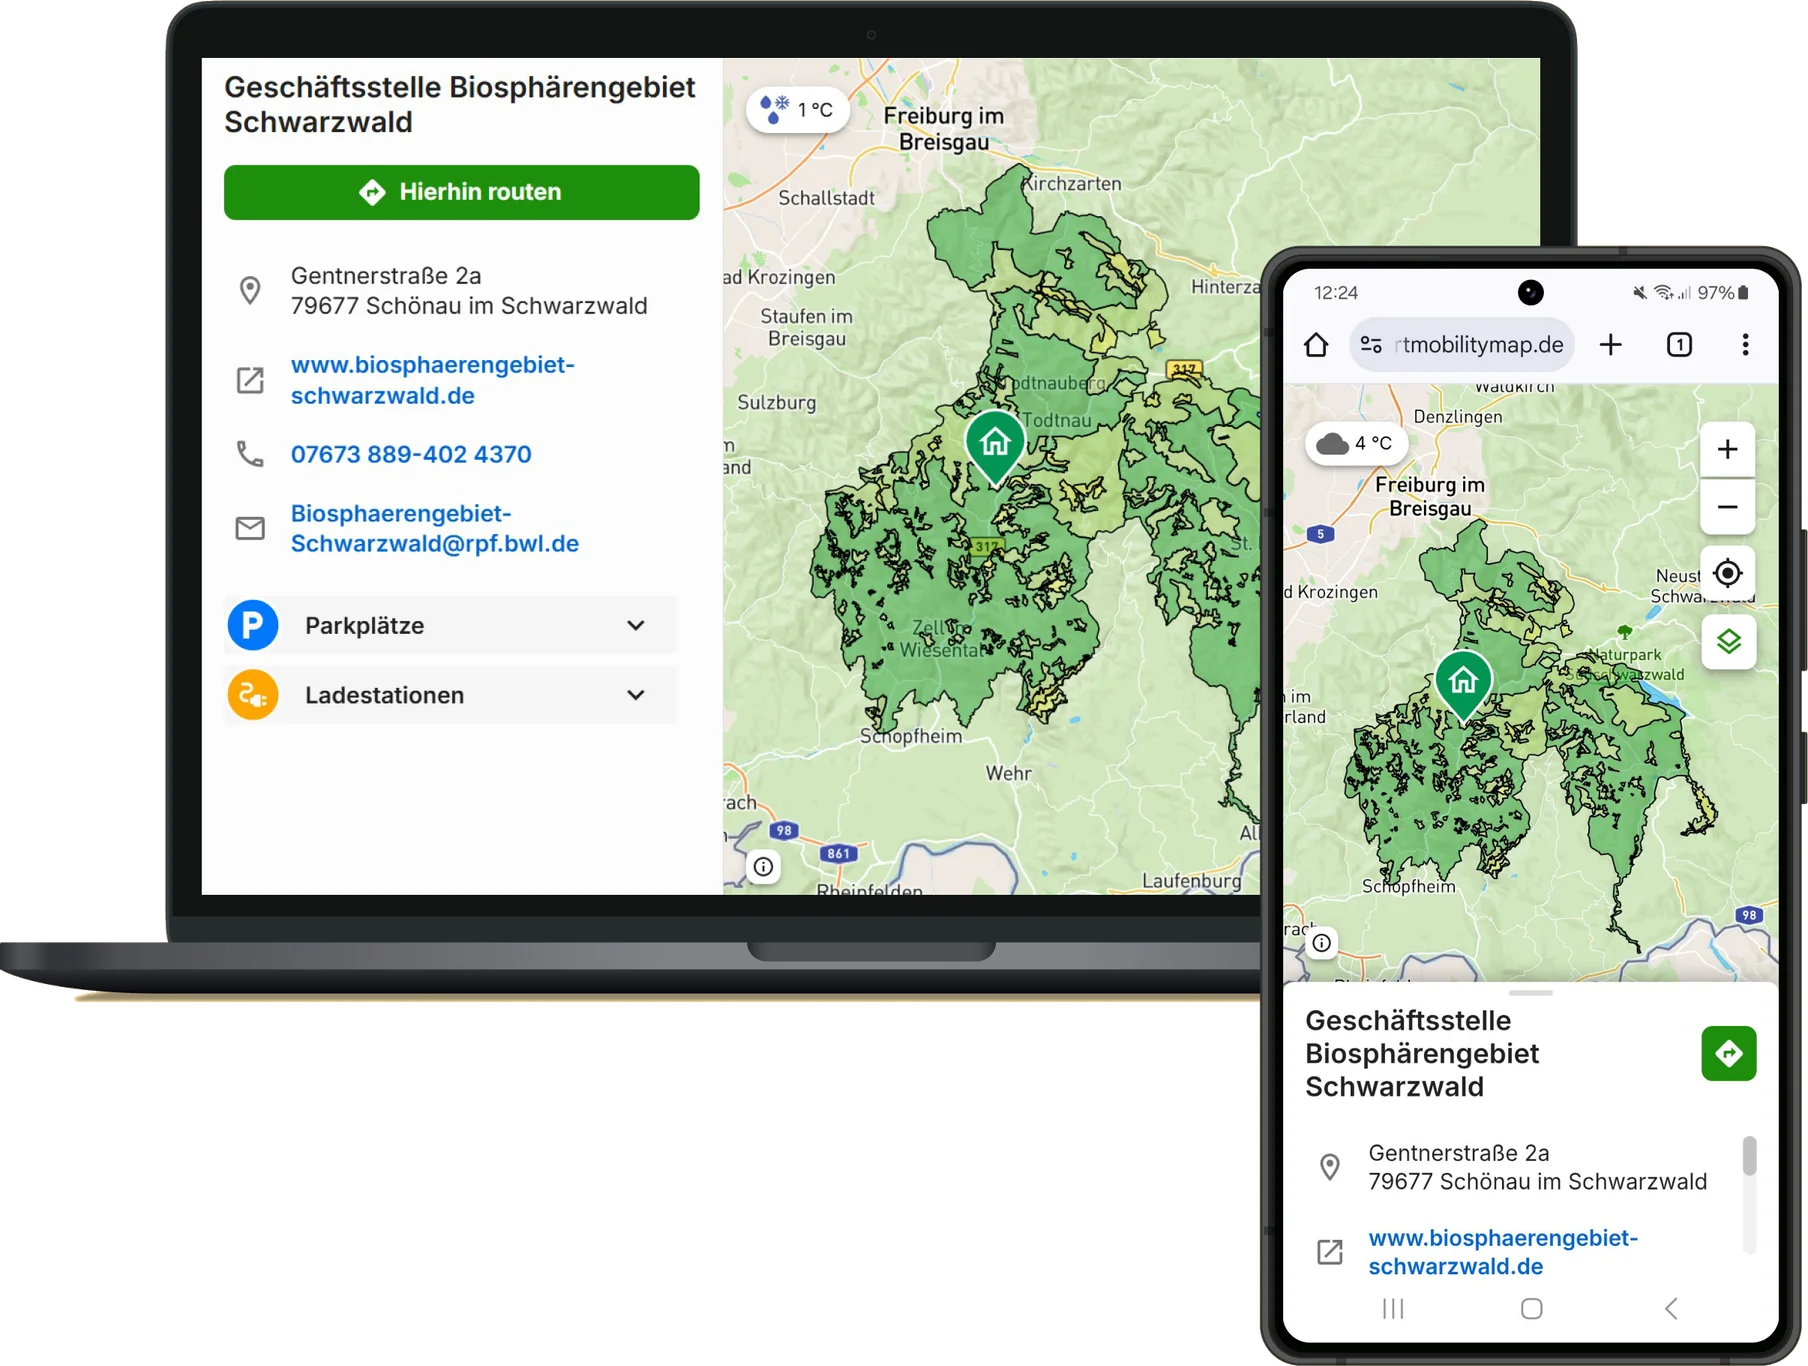Click the external link icon on laptop panel
Screen dimensions: 1808x1366
tap(250, 380)
